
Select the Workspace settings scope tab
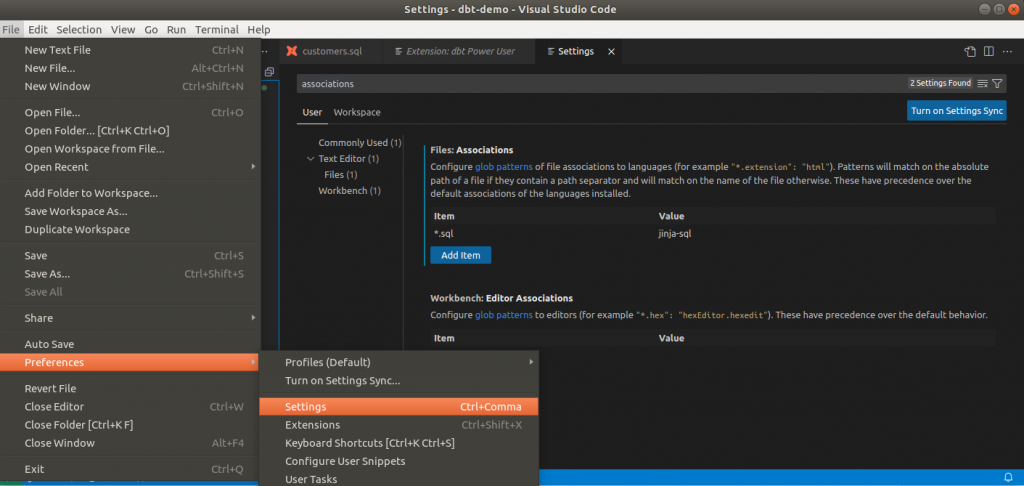357,112
